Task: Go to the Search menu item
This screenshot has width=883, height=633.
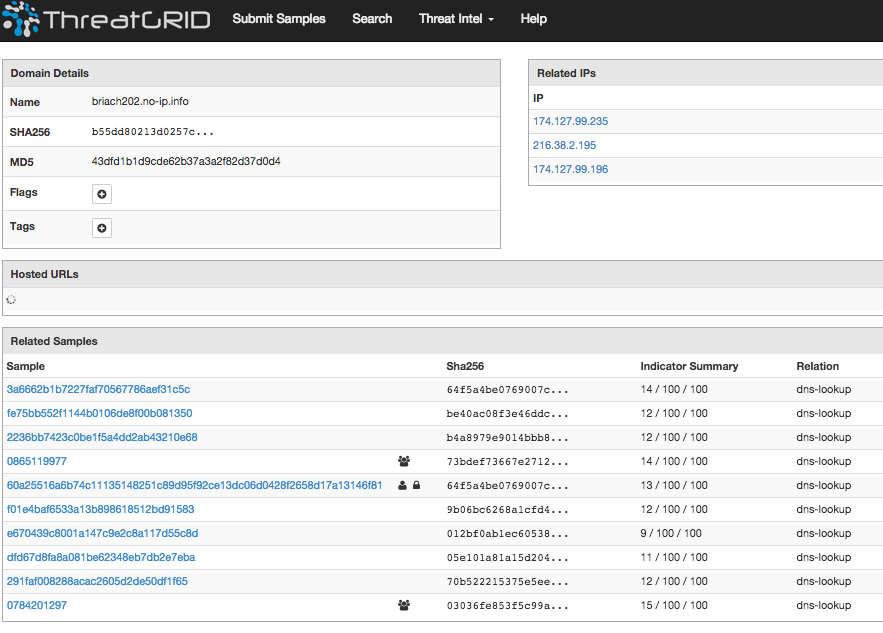Action: pyautogui.click(x=372, y=19)
